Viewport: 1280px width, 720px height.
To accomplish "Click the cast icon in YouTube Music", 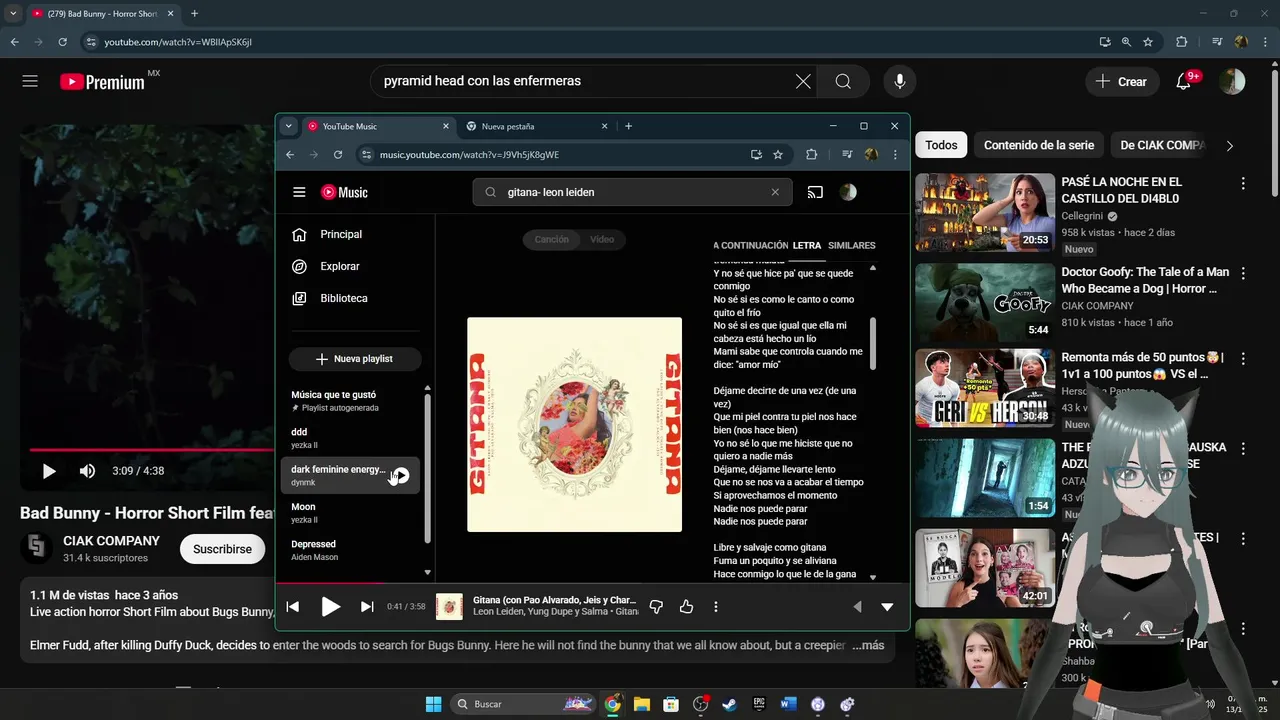I will (815, 192).
